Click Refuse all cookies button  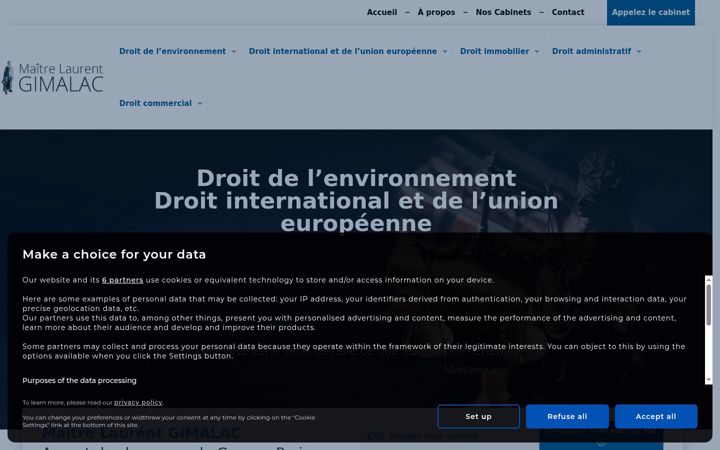pyautogui.click(x=567, y=416)
